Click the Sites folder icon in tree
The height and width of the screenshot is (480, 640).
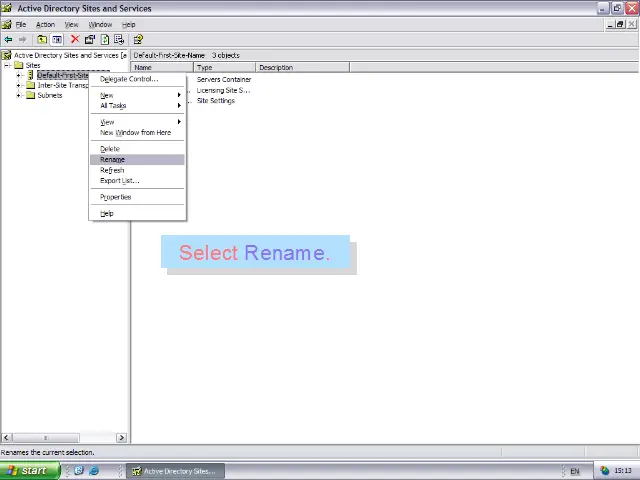(x=18, y=65)
